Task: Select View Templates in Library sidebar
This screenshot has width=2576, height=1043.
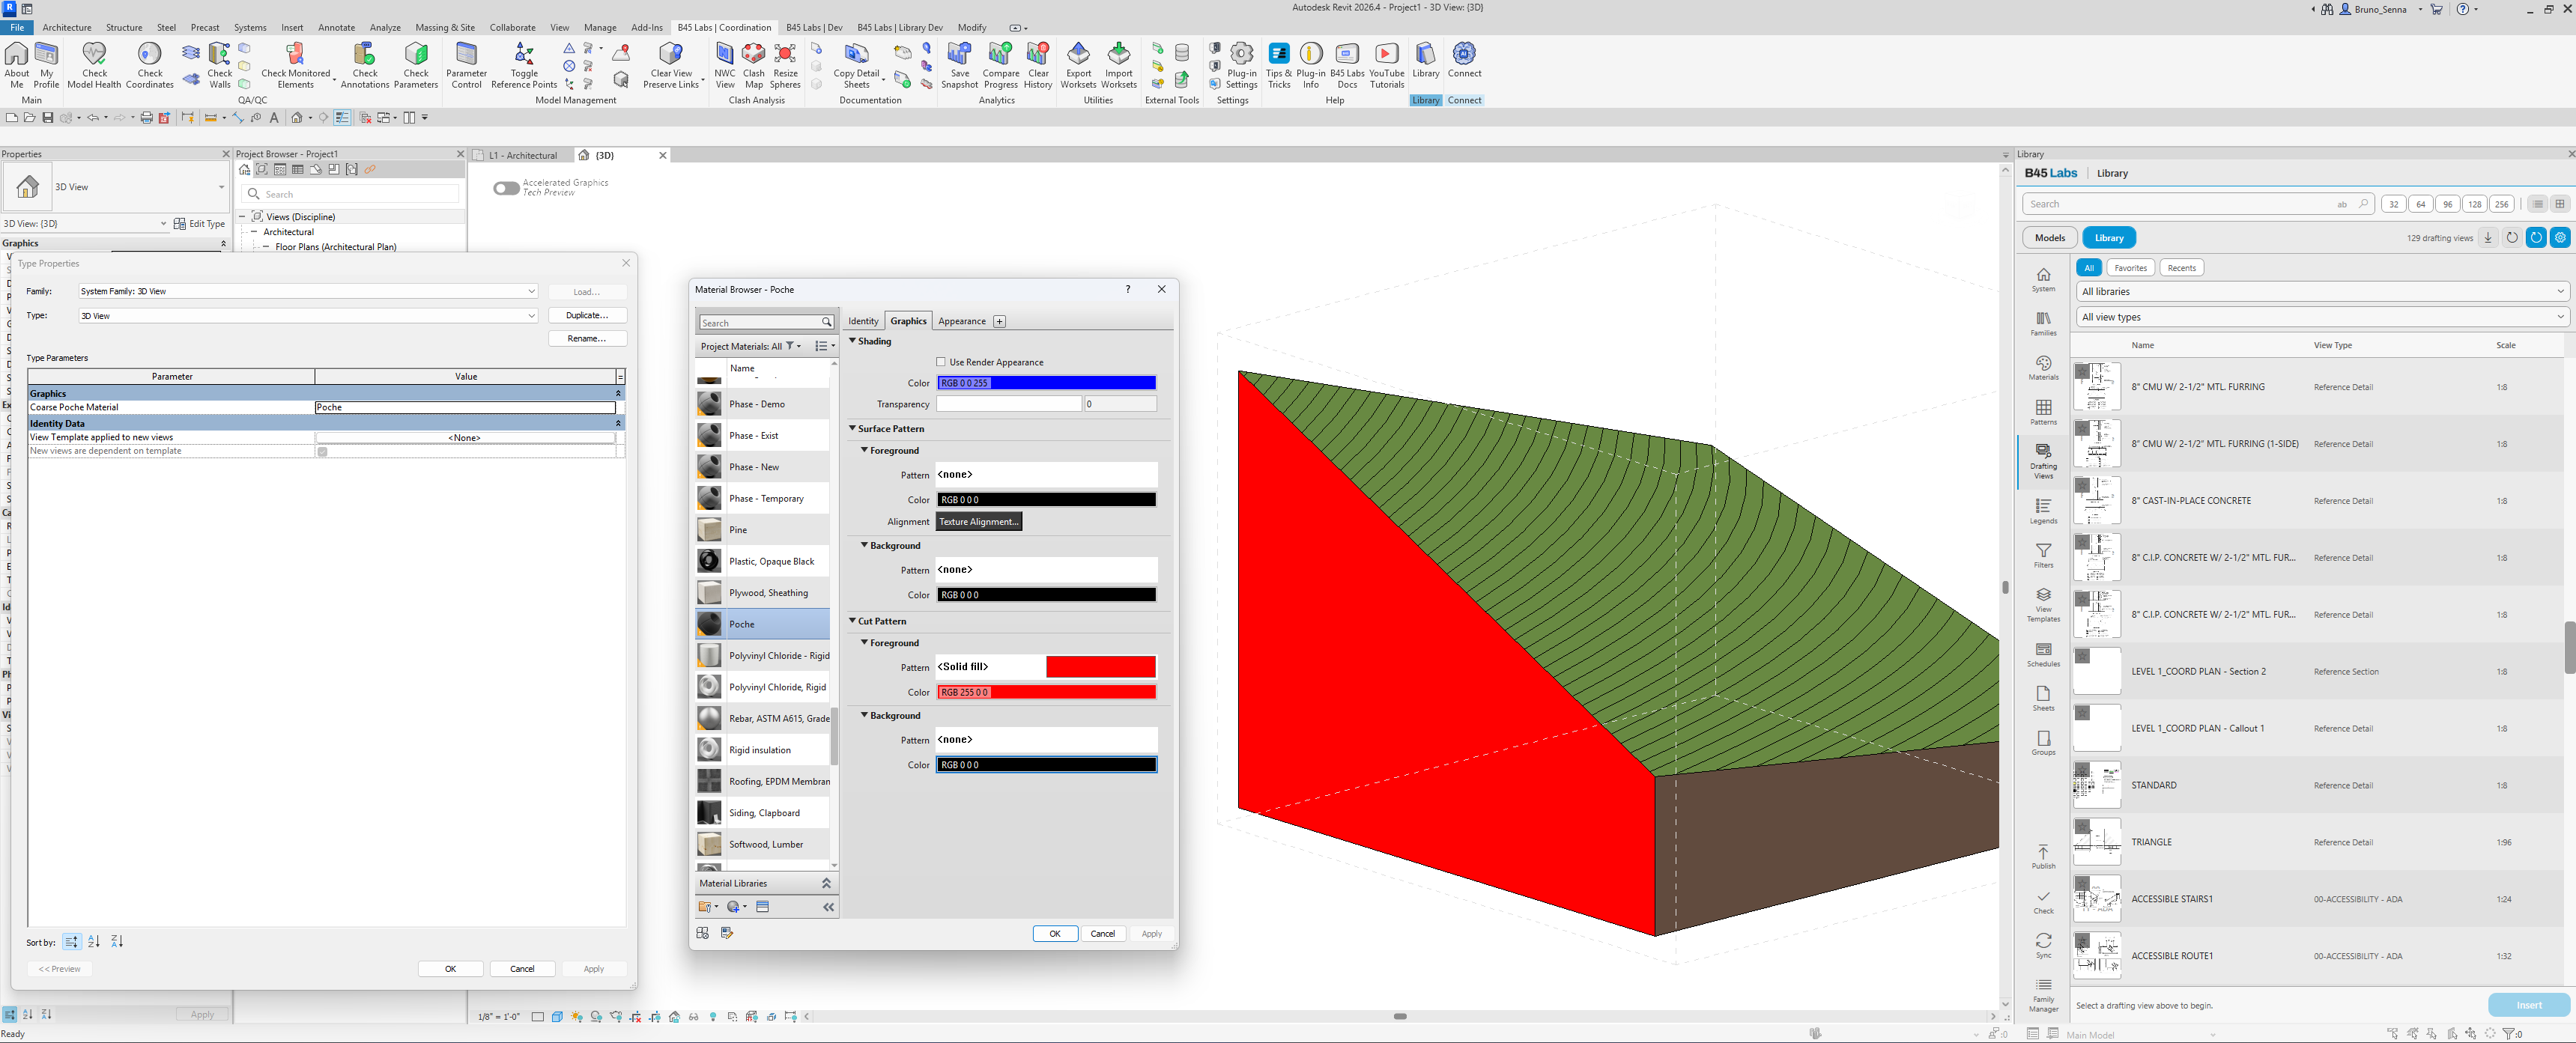Action: (x=2043, y=604)
